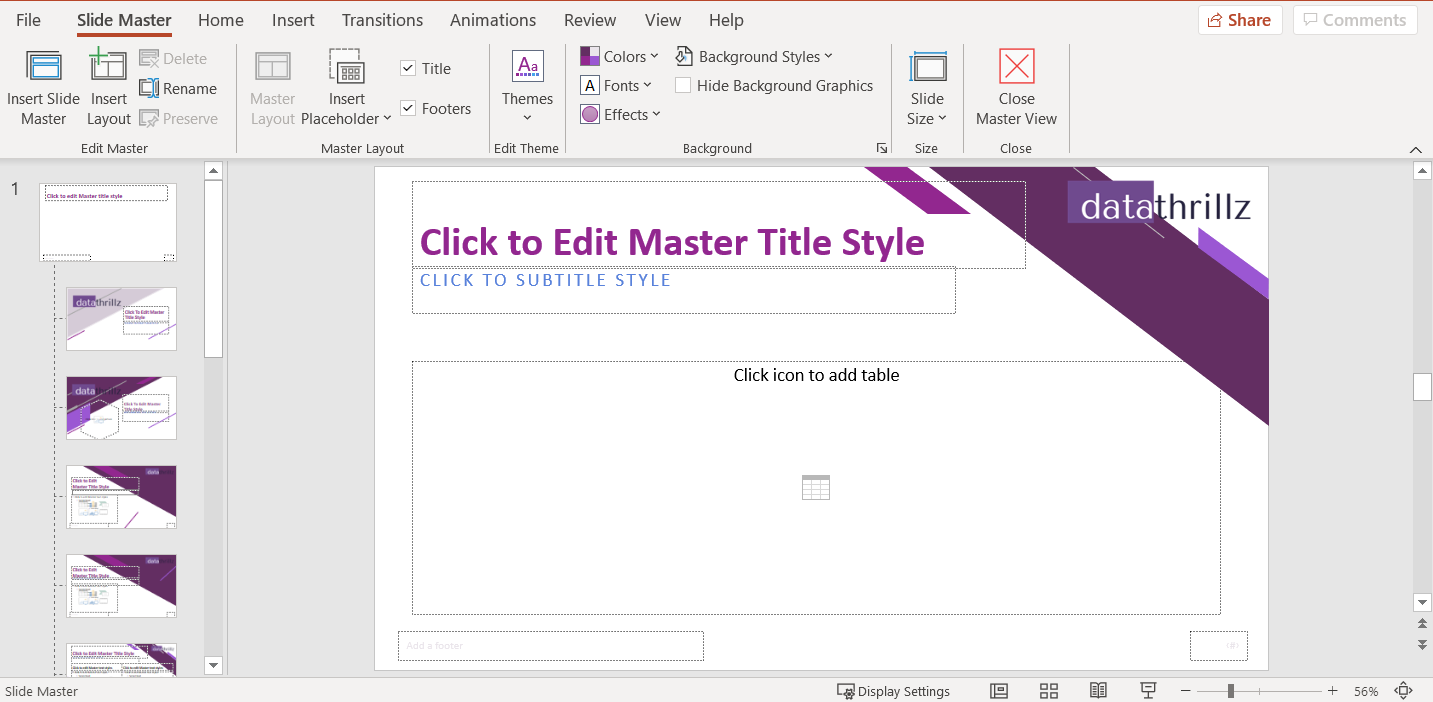Open the File tab
1433x702 pixels.
(28, 20)
